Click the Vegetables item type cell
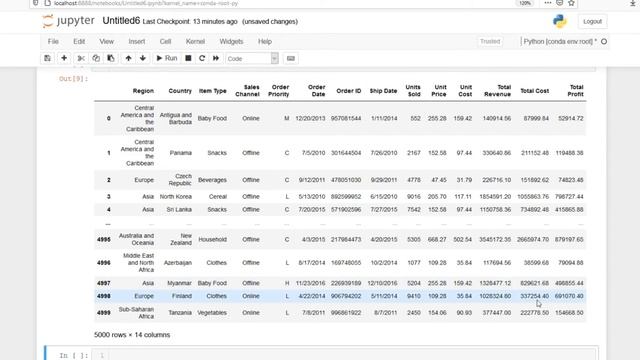 (x=212, y=313)
